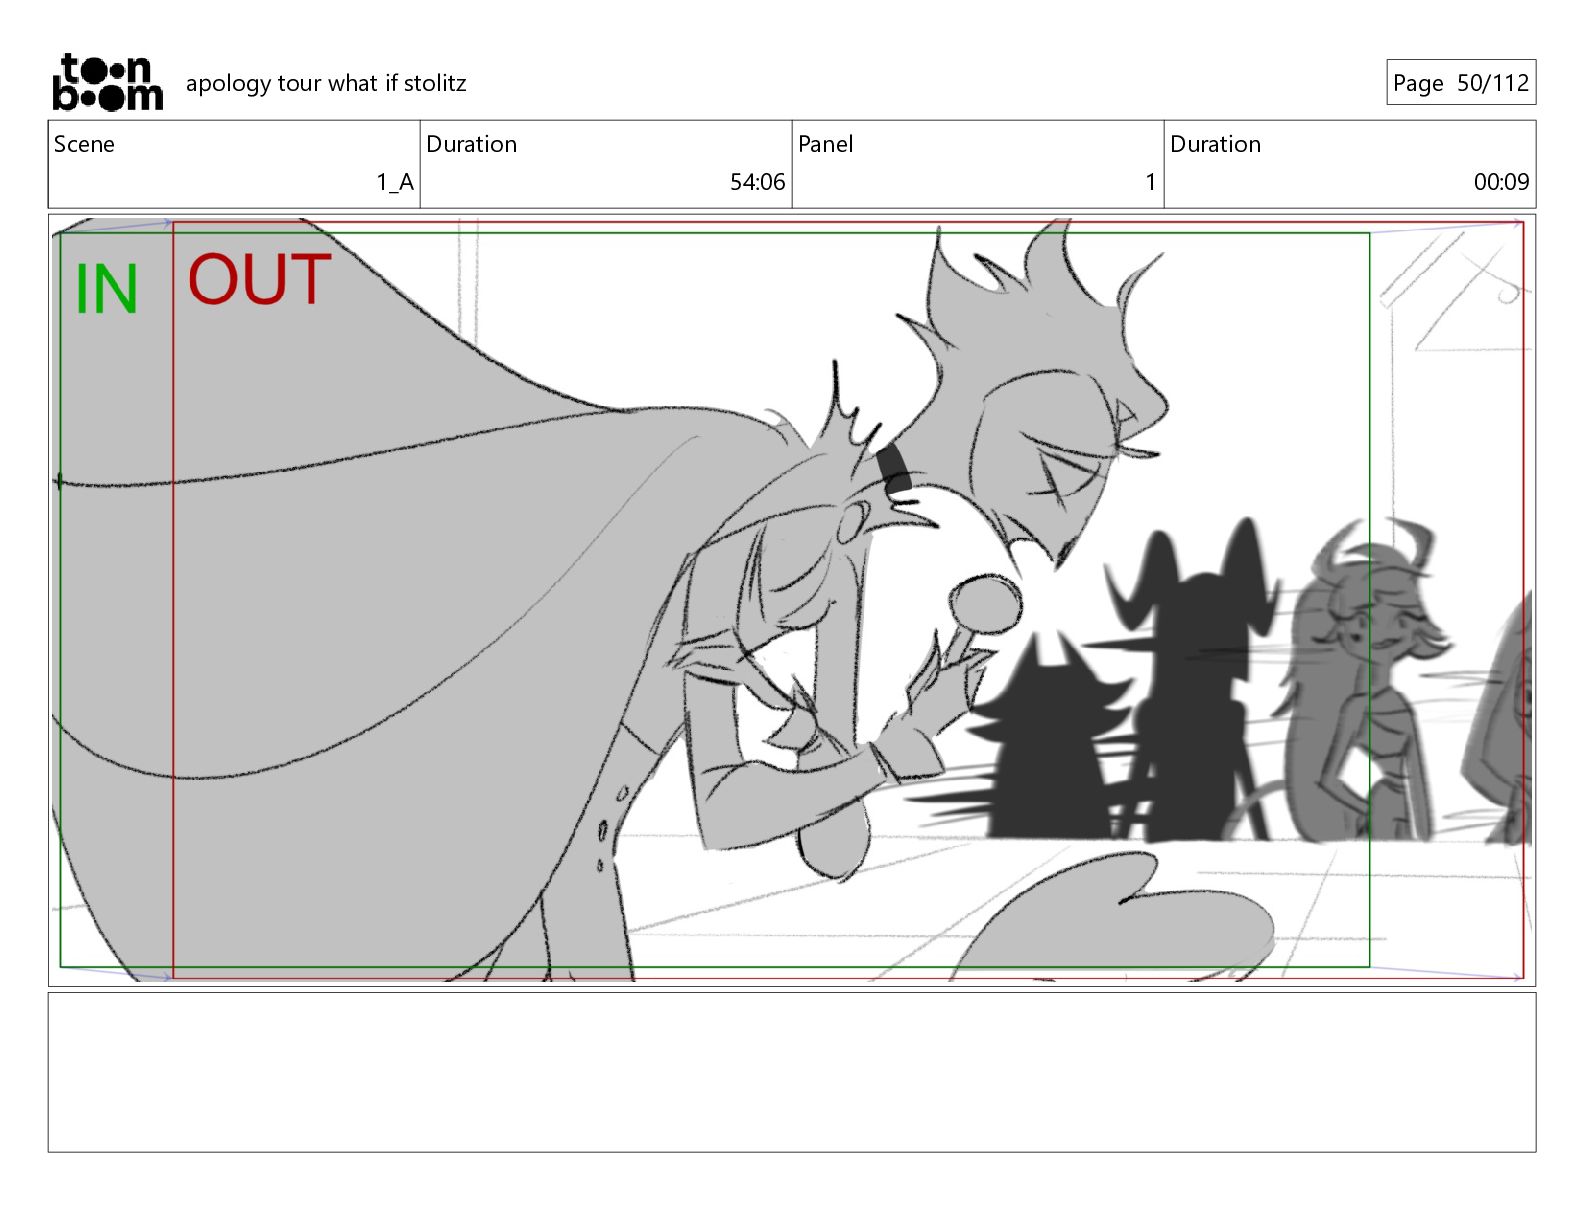Image resolution: width=1584 pixels, height=1224 pixels.
Task: Click the green 'IN' camera label
Action: tap(106, 289)
